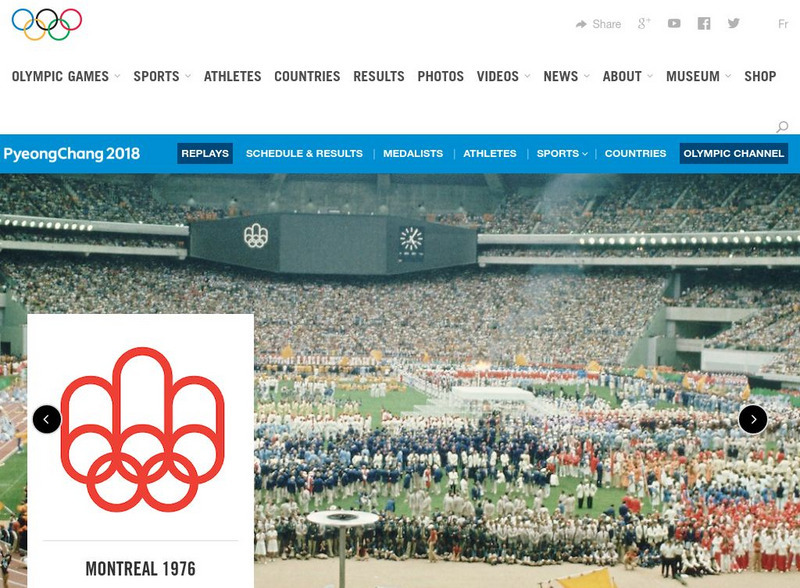
Task: Click the Olympic rings logo
Action: tap(47, 24)
